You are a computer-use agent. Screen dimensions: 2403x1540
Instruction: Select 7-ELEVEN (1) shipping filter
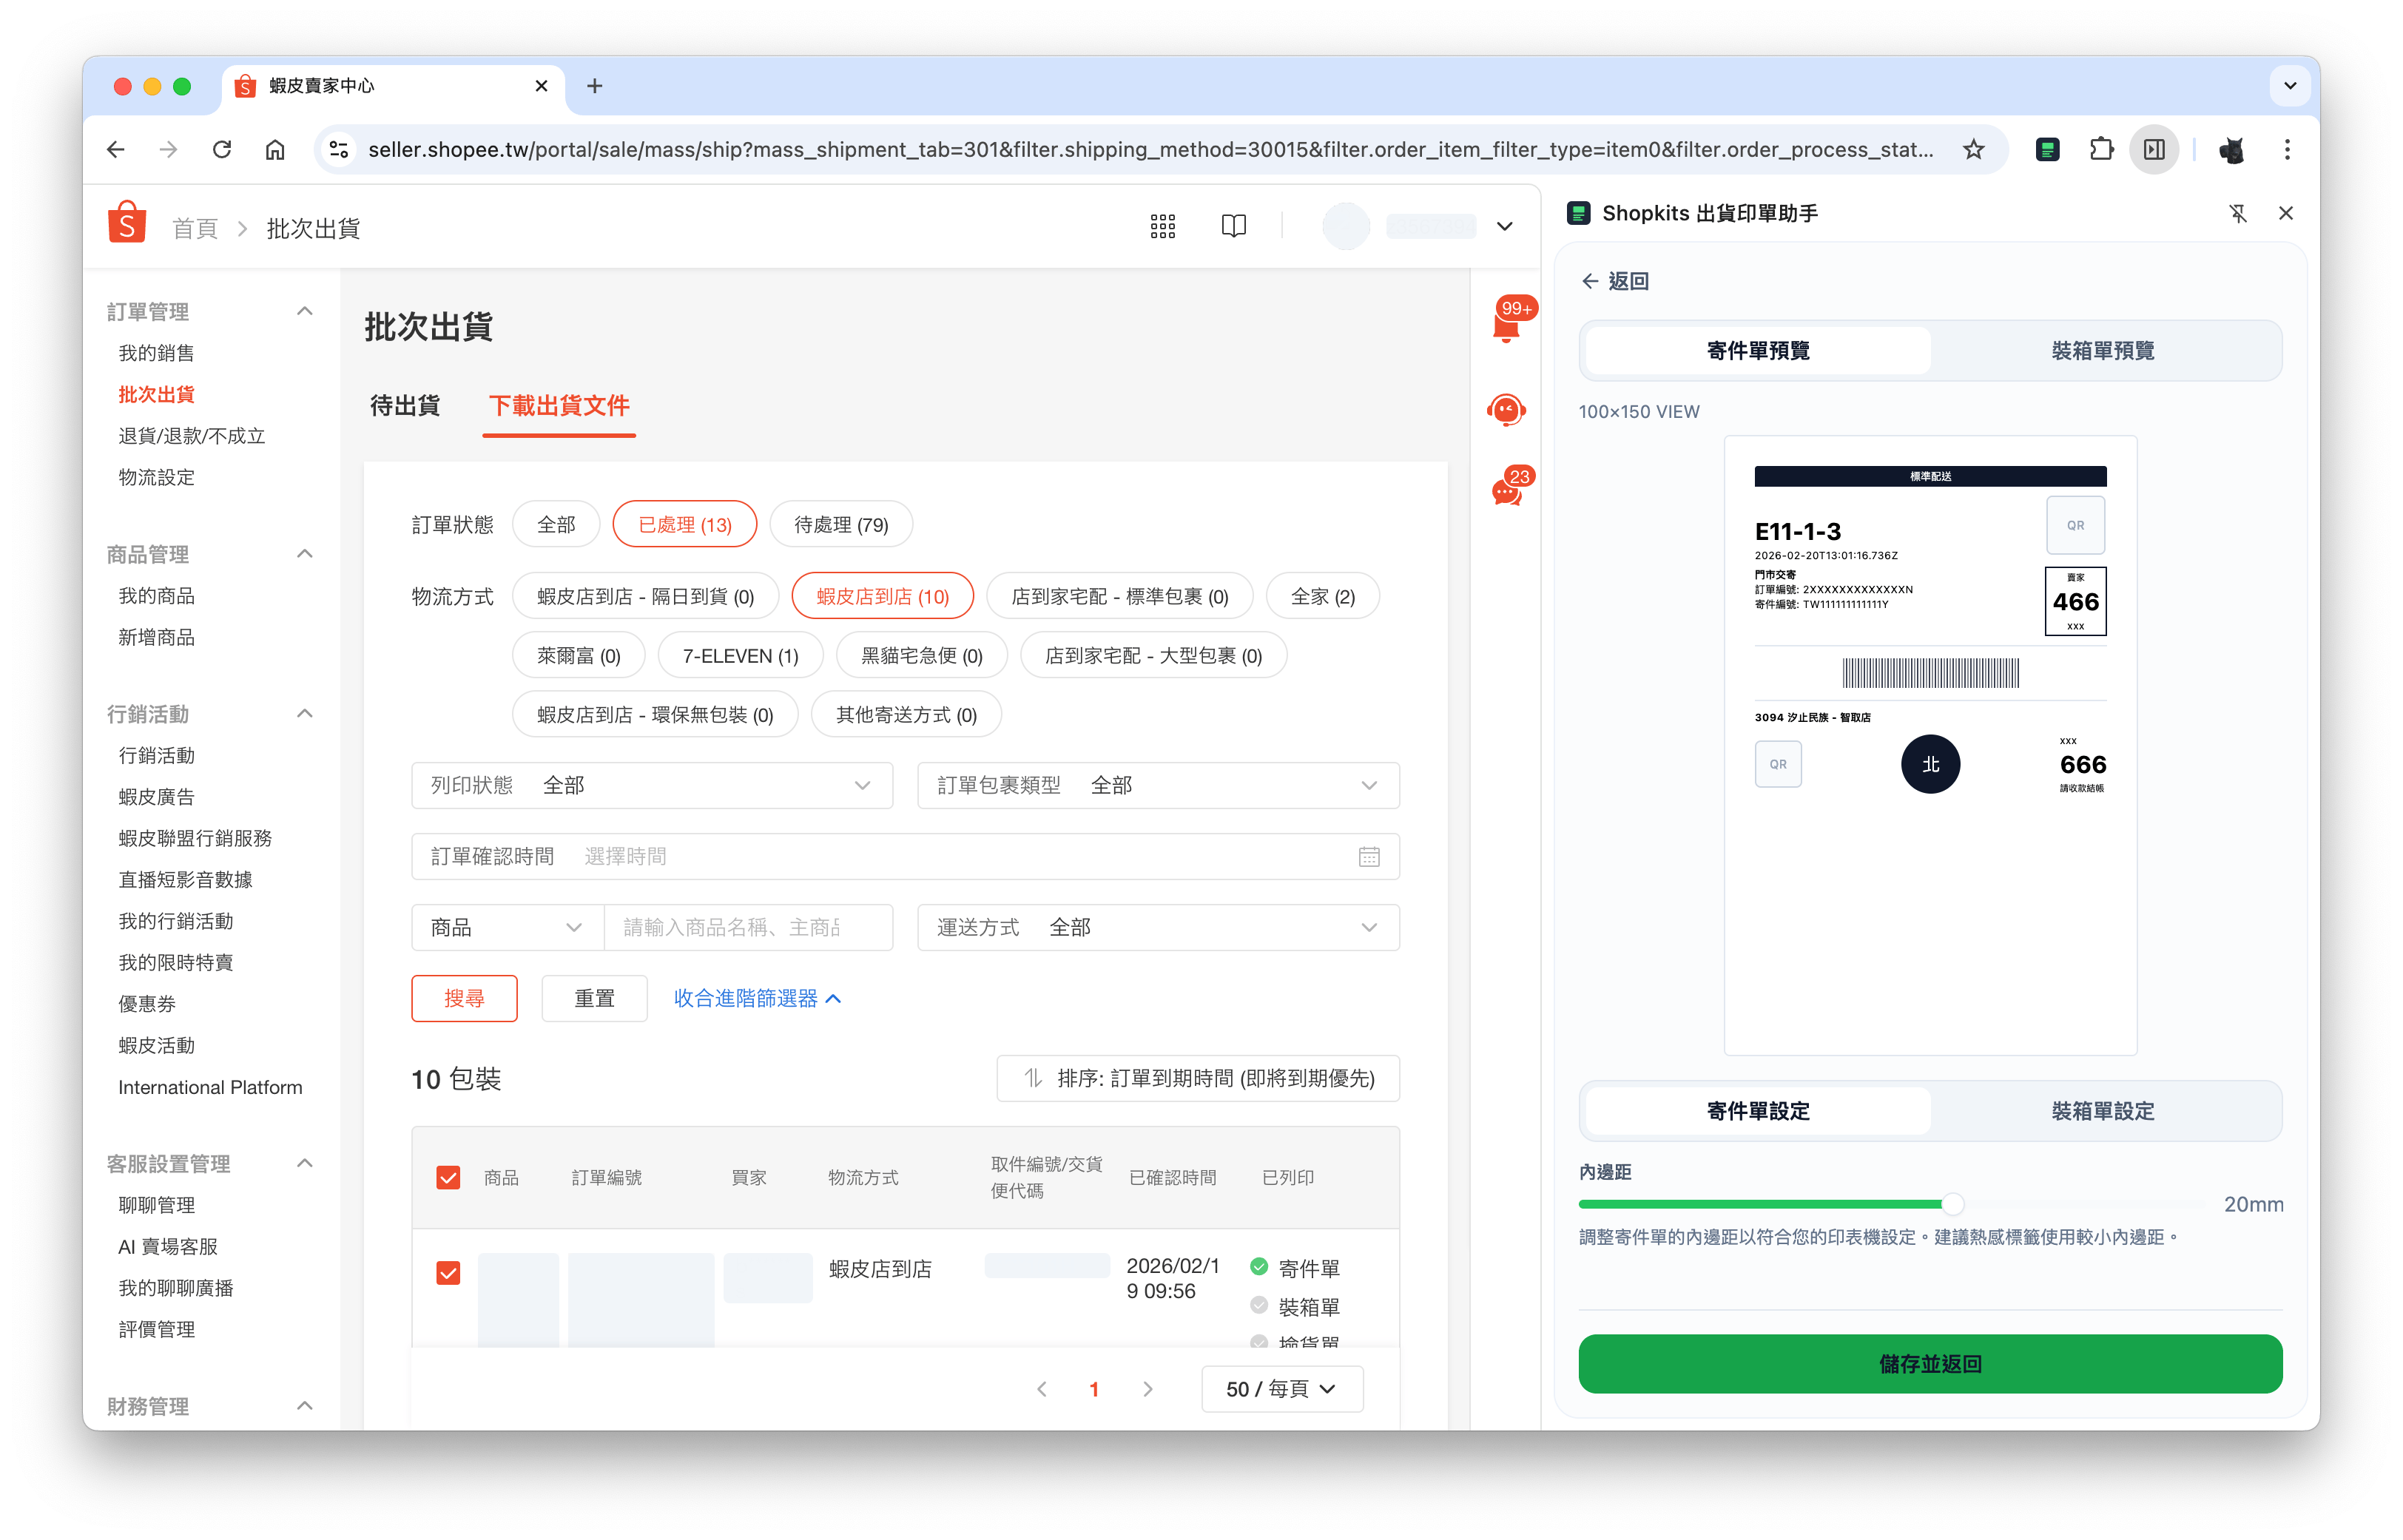pos(740,656)
